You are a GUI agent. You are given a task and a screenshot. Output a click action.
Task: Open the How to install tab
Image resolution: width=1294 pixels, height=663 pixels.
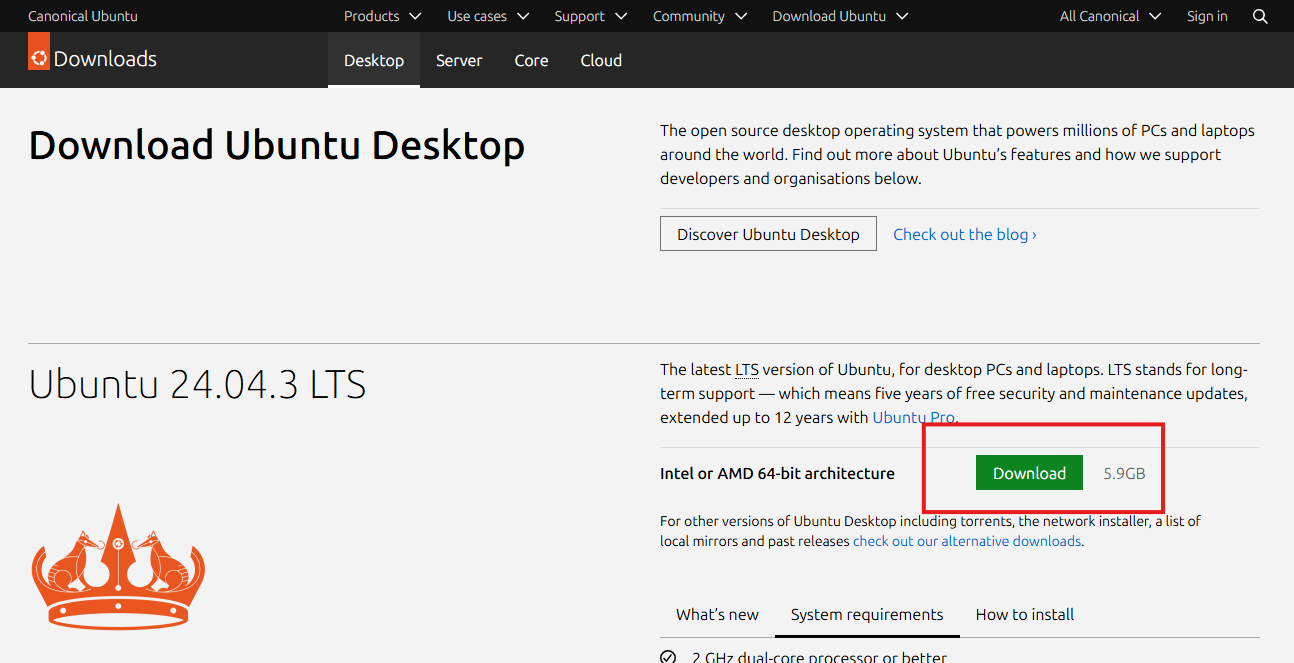pyautogui.click(x=1024, y=615)
